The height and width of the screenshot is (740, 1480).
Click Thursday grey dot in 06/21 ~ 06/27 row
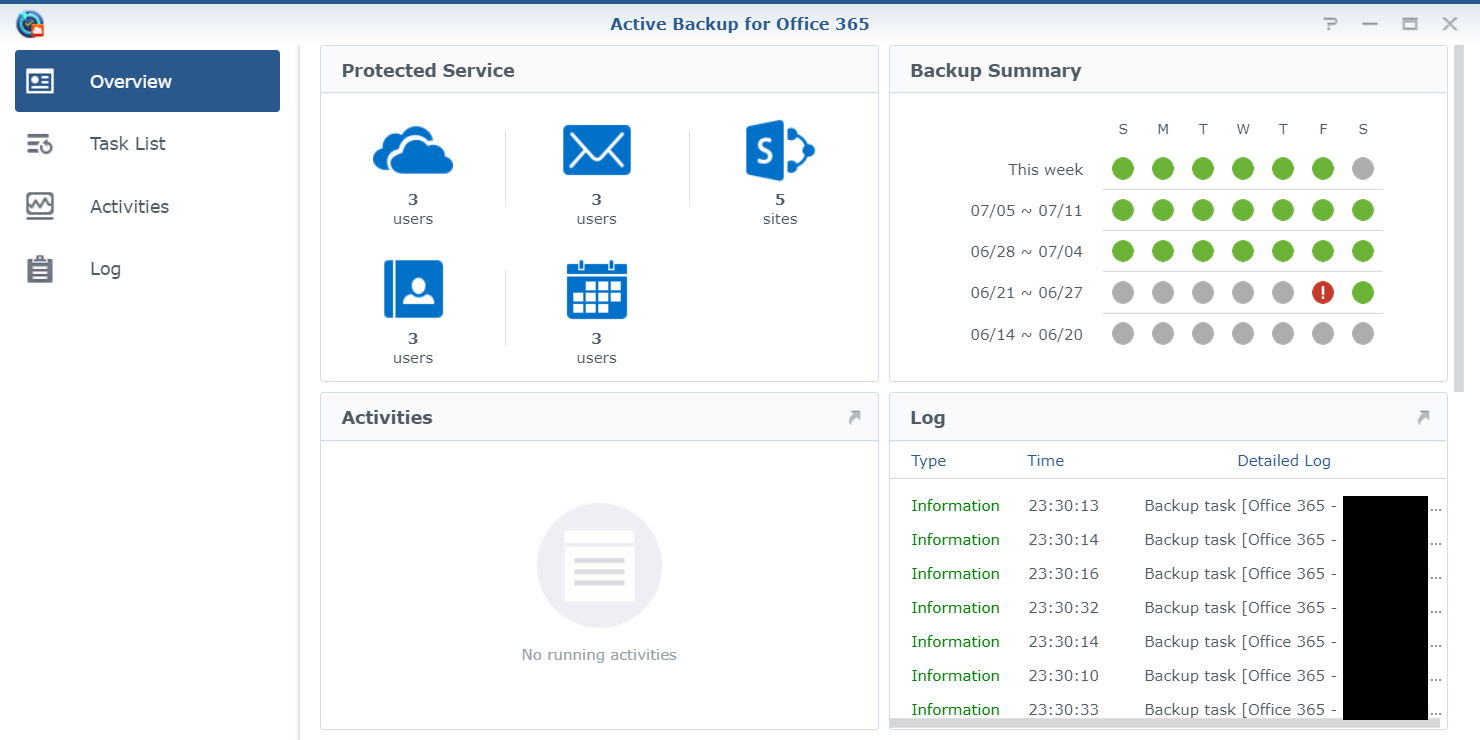pyautogui.click(x=1283, y=292)
